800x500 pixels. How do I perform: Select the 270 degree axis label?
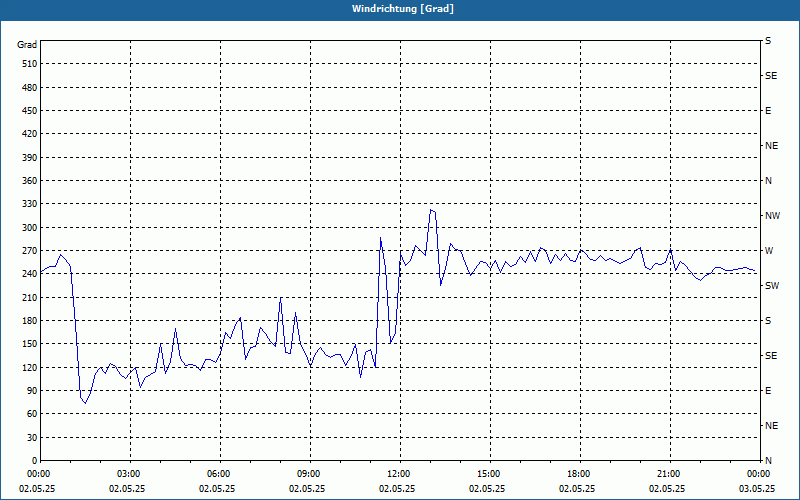tap(30, 251)
